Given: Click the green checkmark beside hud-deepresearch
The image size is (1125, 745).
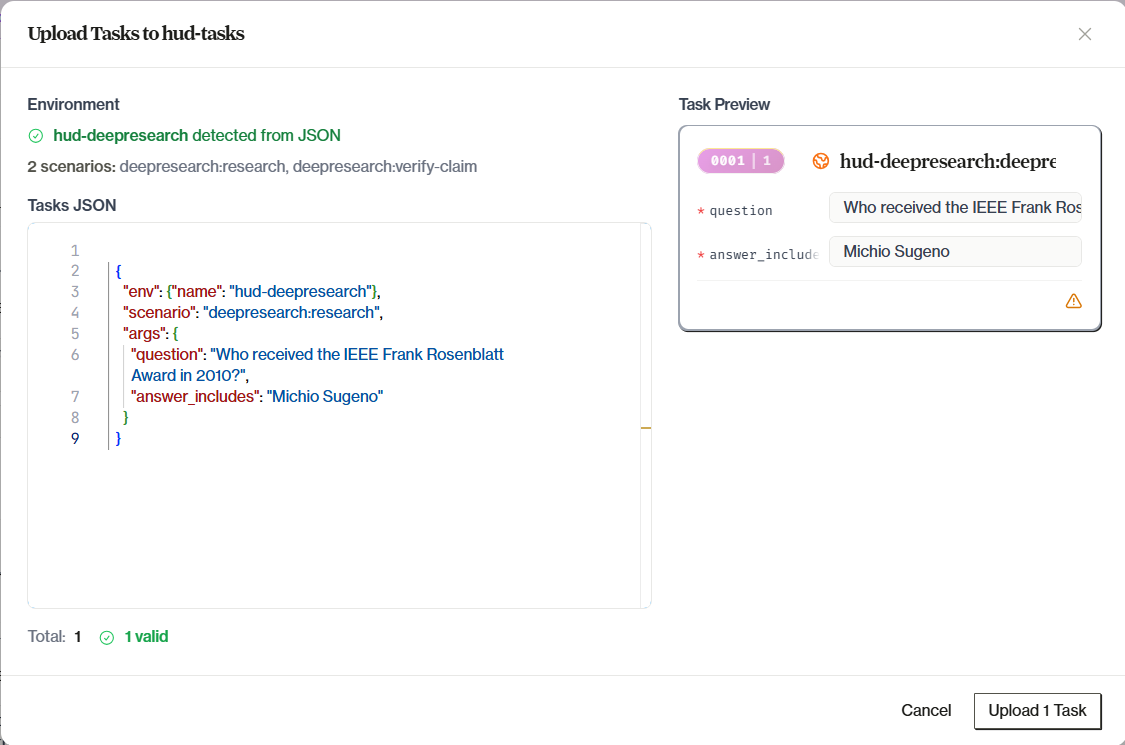Looking at the screenshot, I should 37,135.
